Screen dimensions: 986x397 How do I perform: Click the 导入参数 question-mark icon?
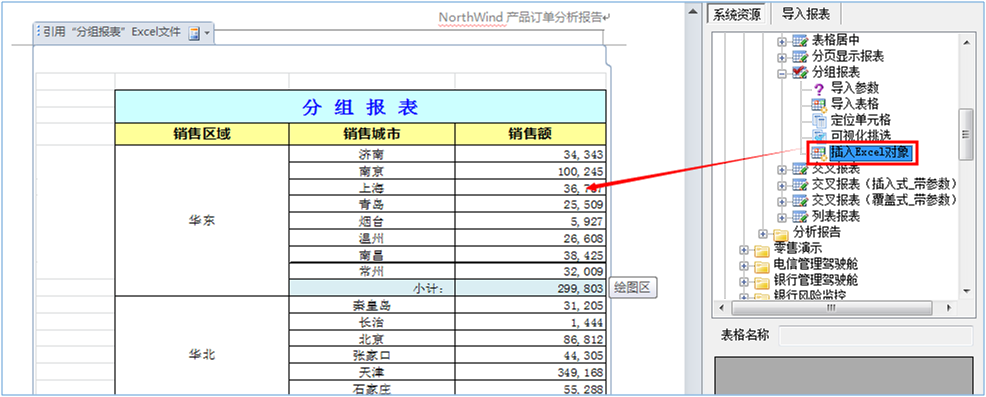coord(818,89)
